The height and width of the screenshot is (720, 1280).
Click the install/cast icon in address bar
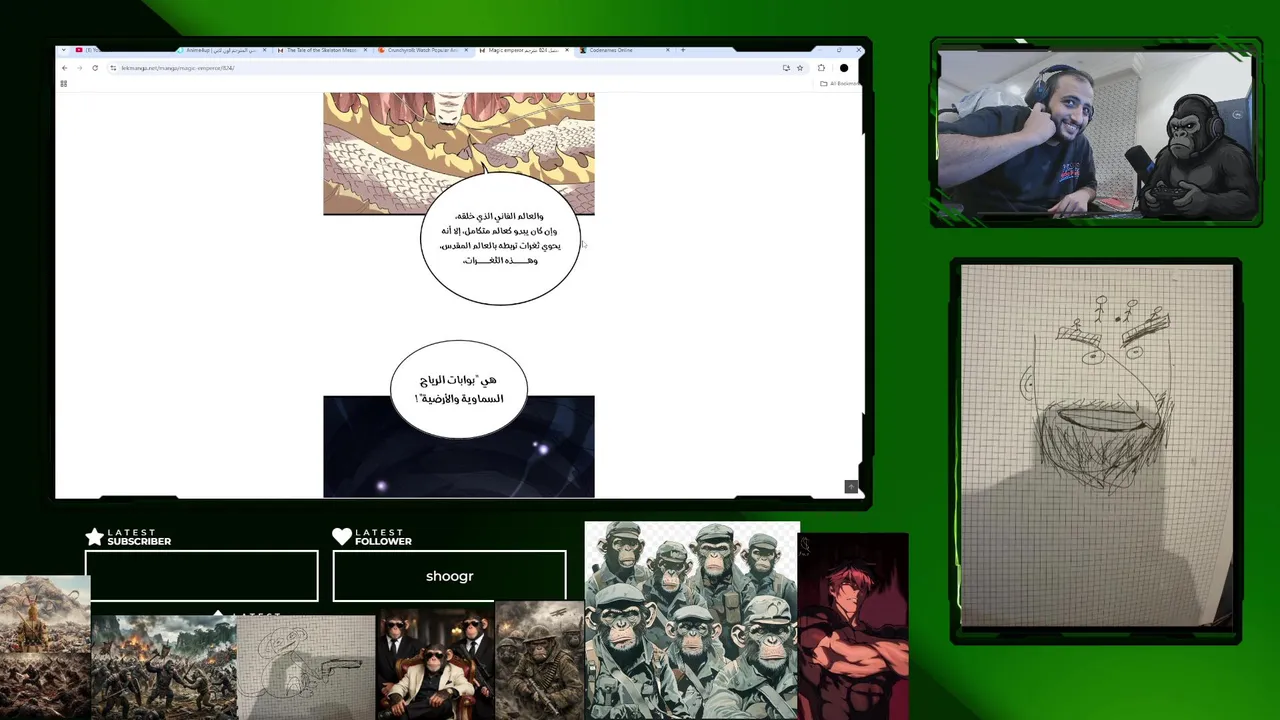tap(786, 68)
